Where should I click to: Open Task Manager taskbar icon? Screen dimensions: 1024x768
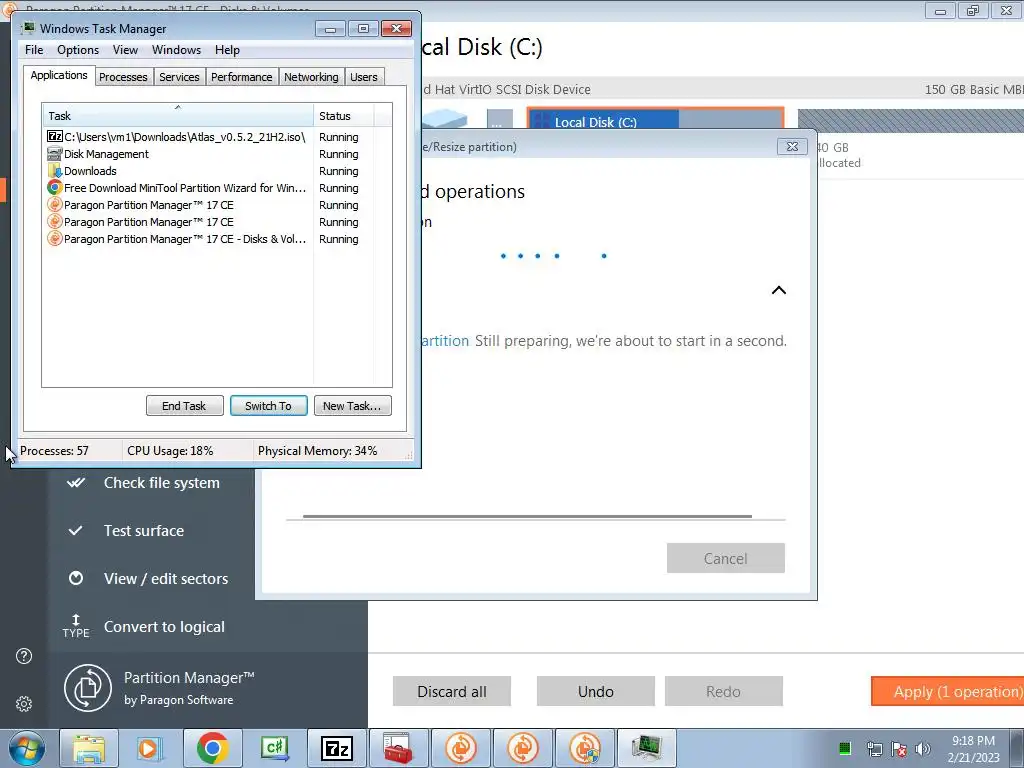(x=647, y=748)
